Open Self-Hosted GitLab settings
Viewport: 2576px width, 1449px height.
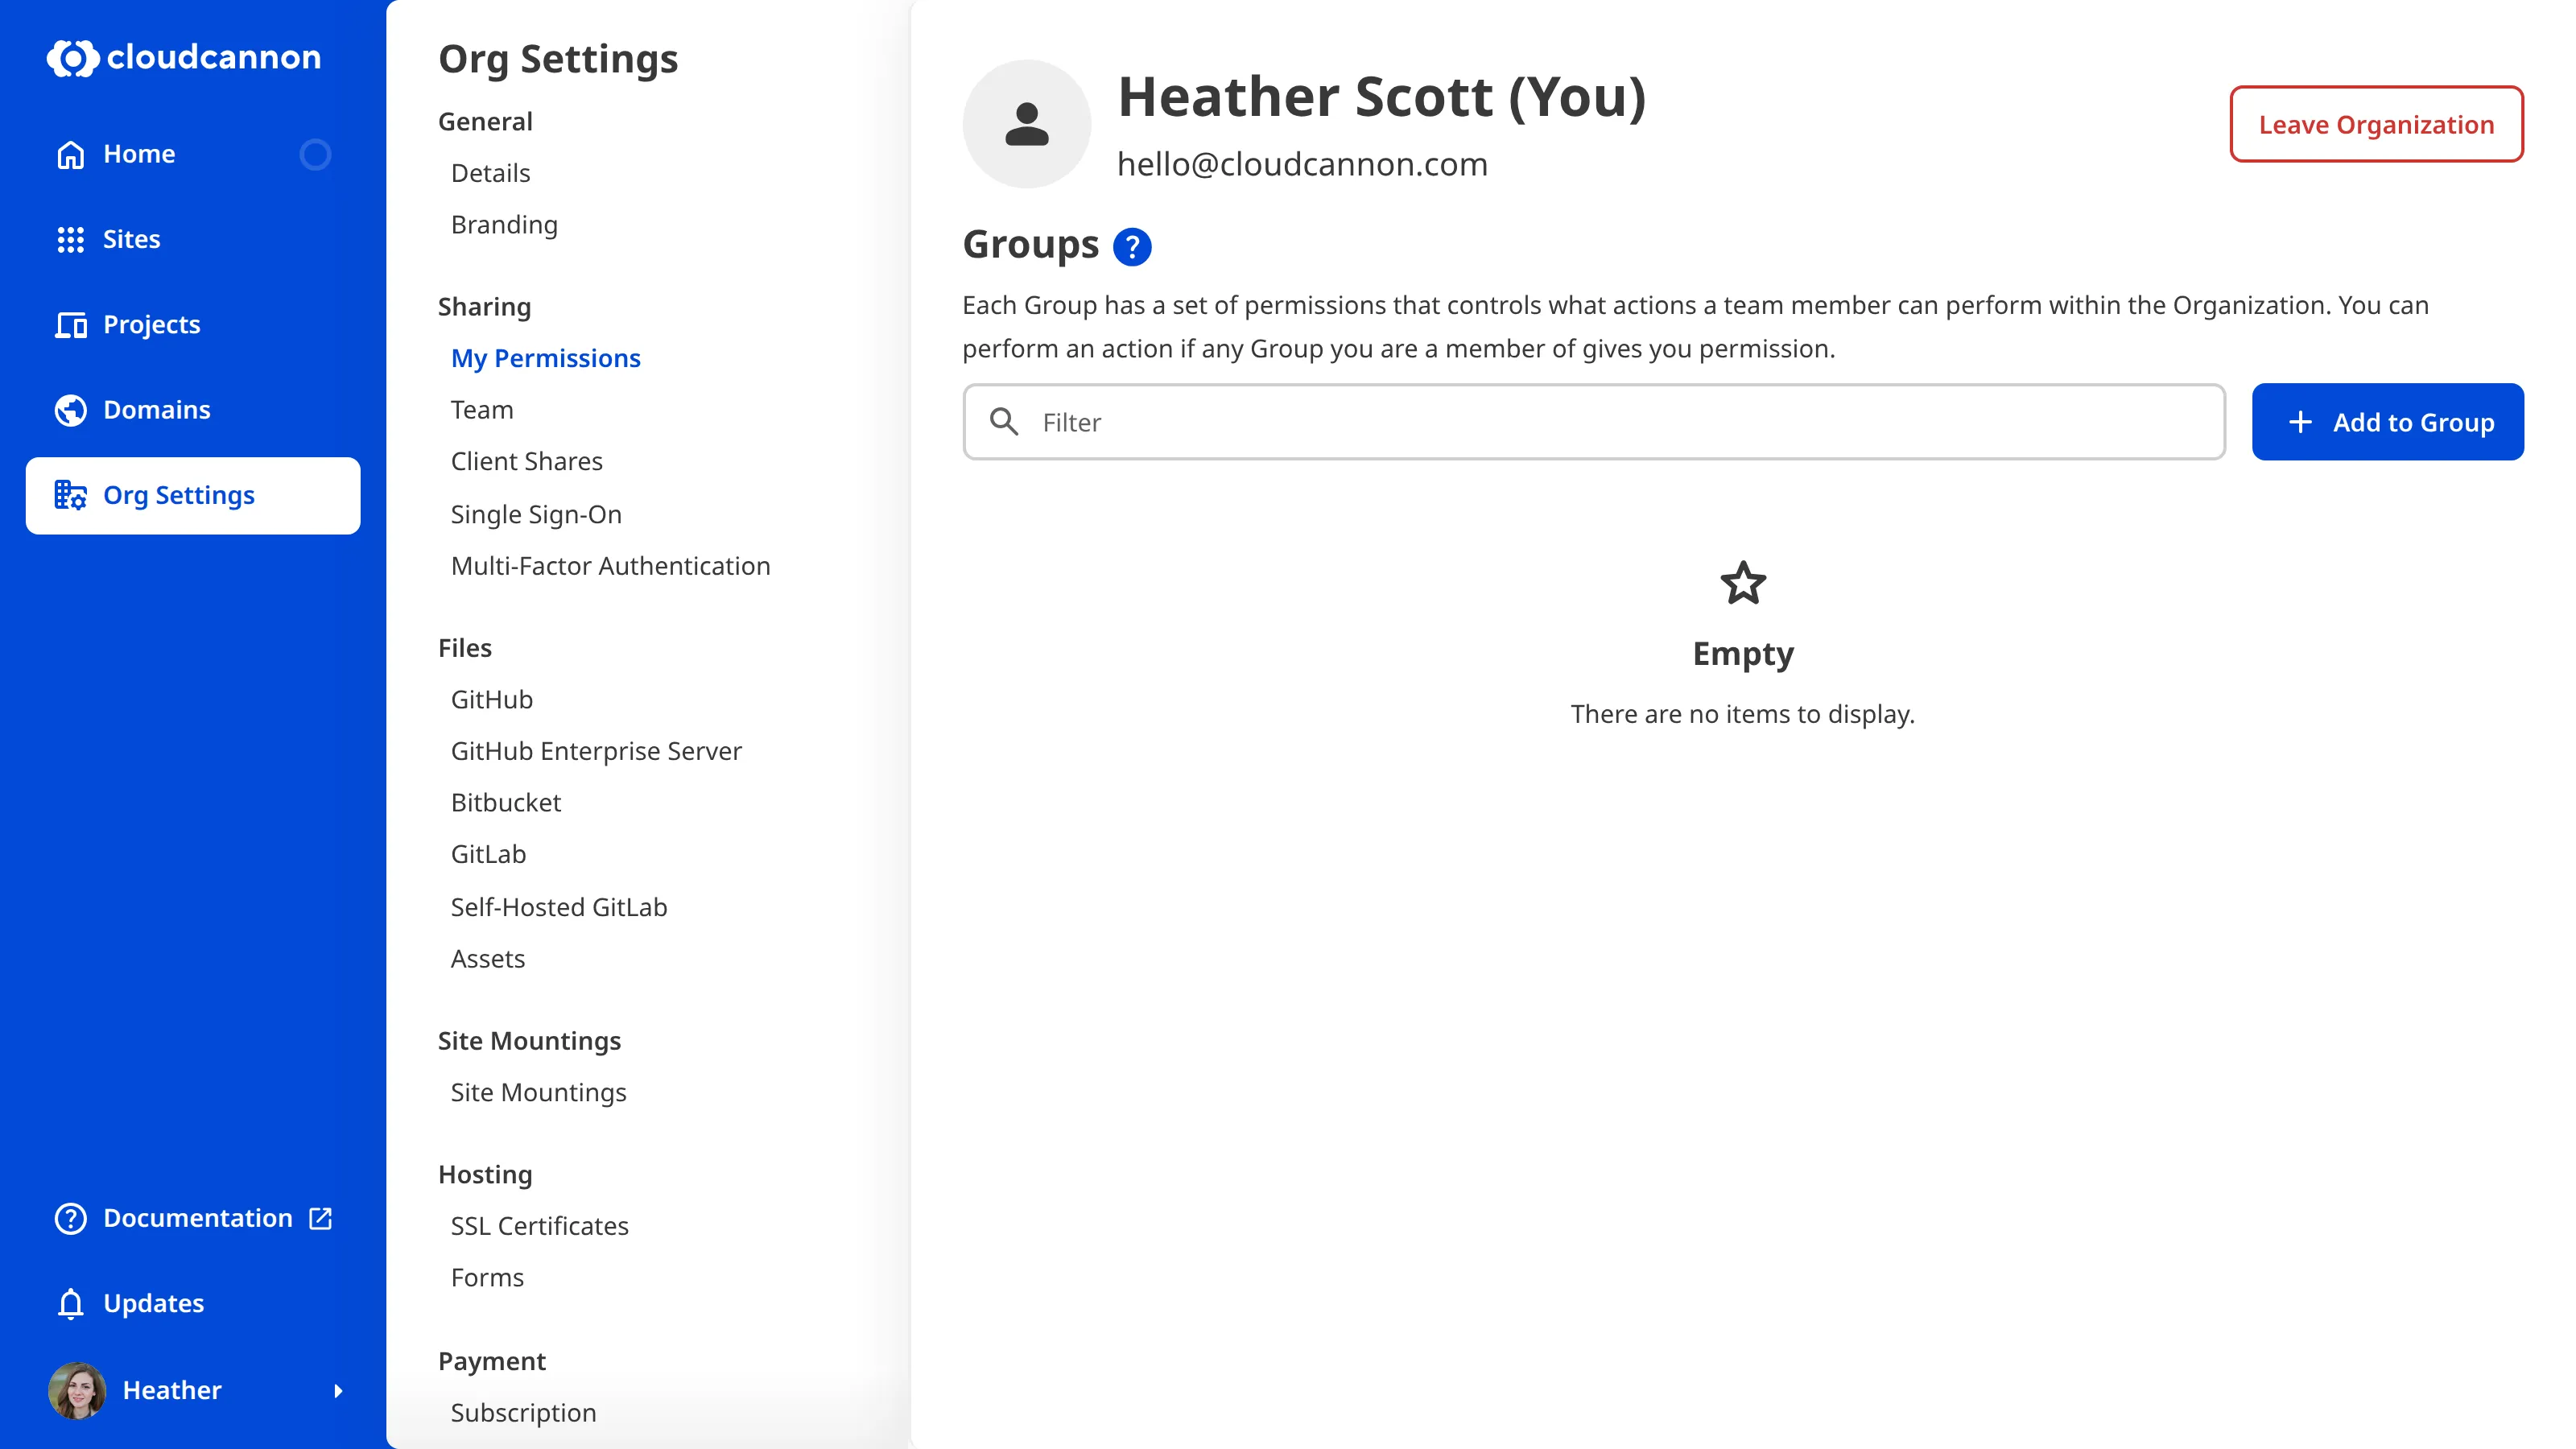click(558, 907)
